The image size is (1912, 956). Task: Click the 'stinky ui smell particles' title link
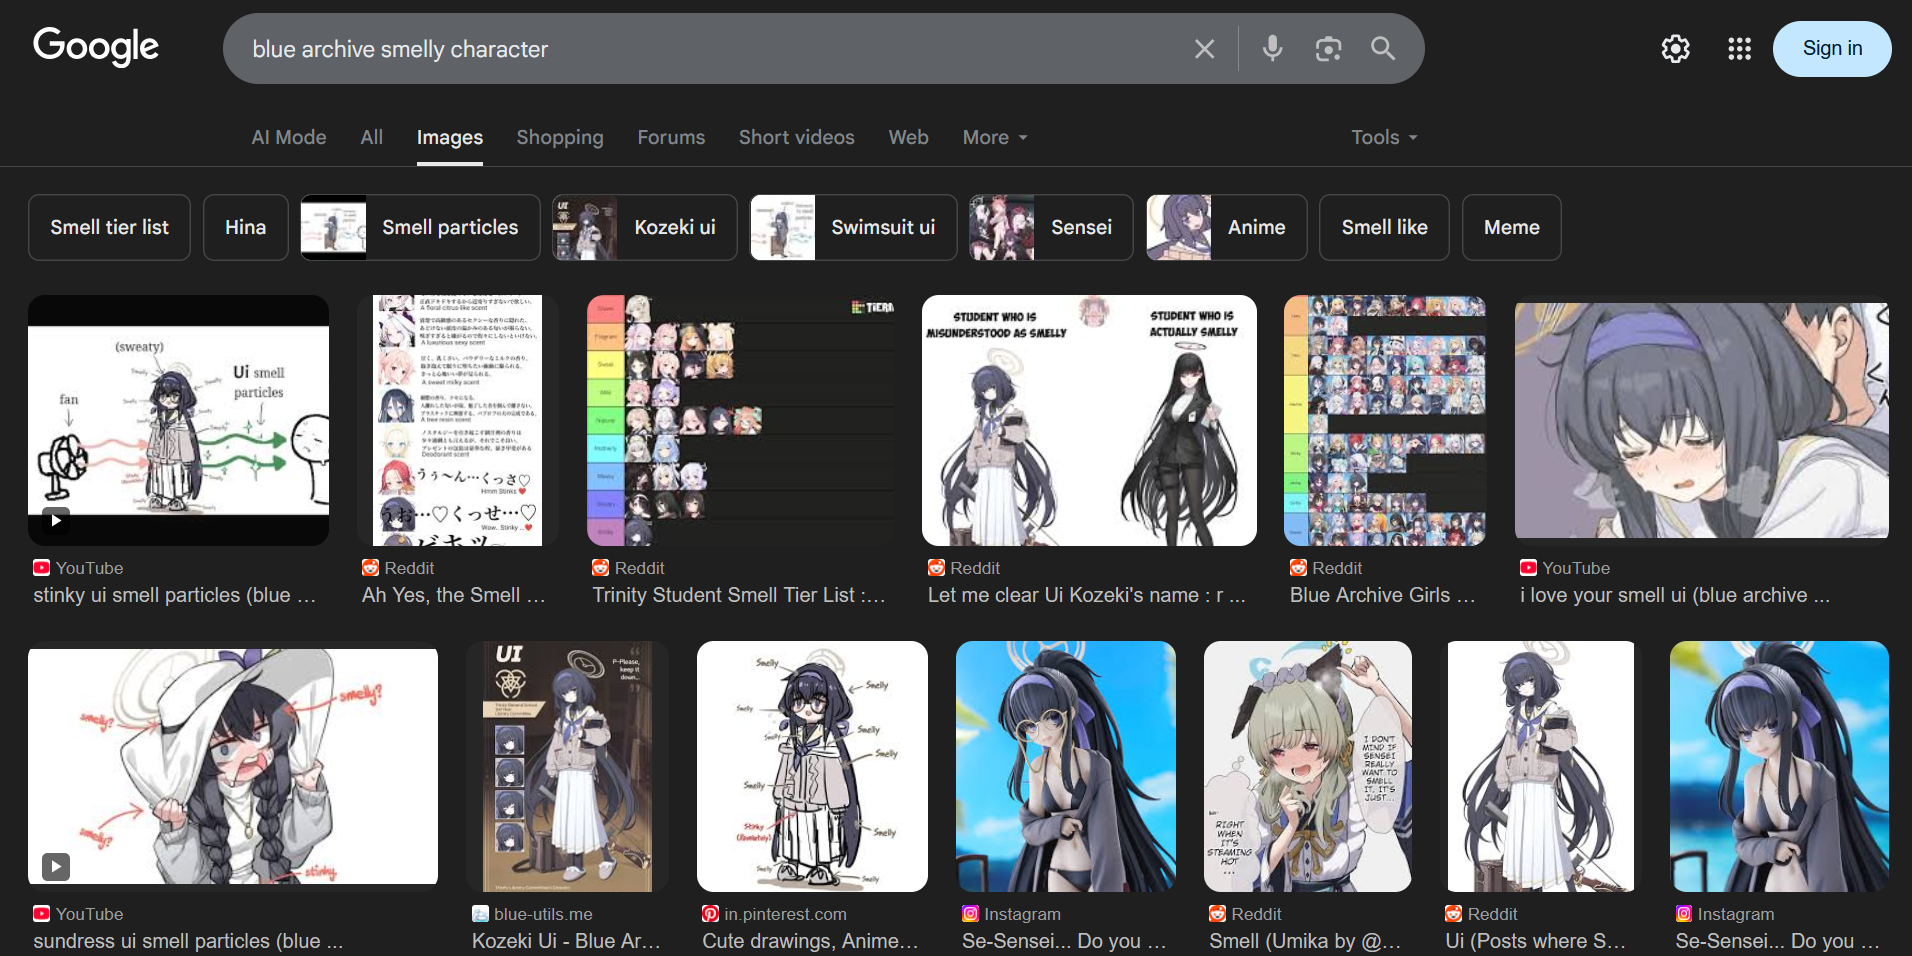[x=175, y=595]
